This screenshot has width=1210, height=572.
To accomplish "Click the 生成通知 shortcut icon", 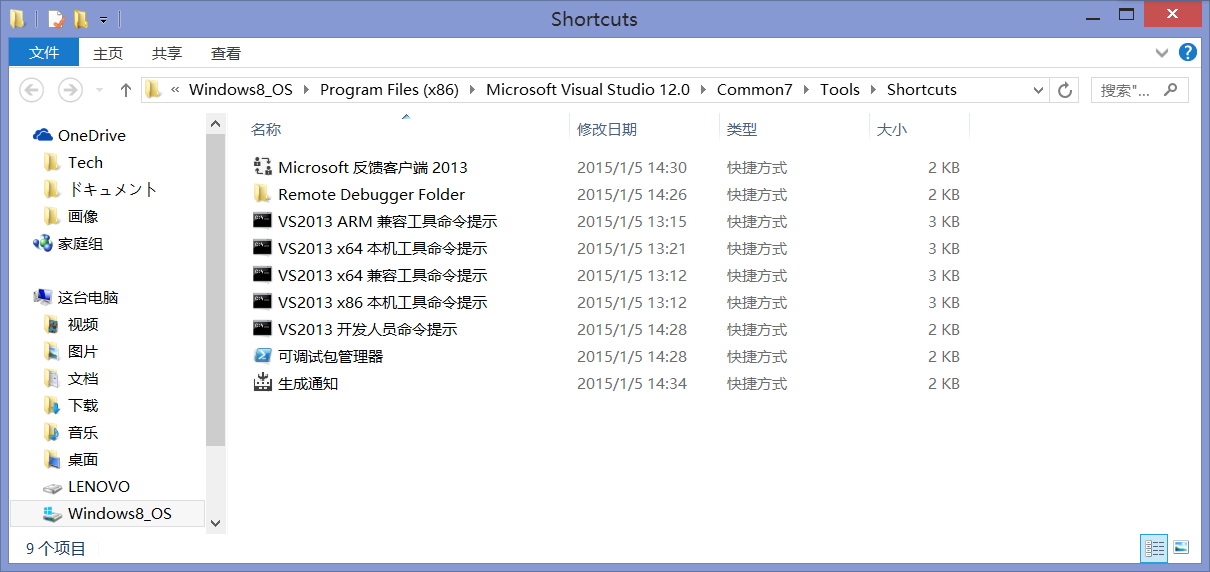I will point(263,383).
